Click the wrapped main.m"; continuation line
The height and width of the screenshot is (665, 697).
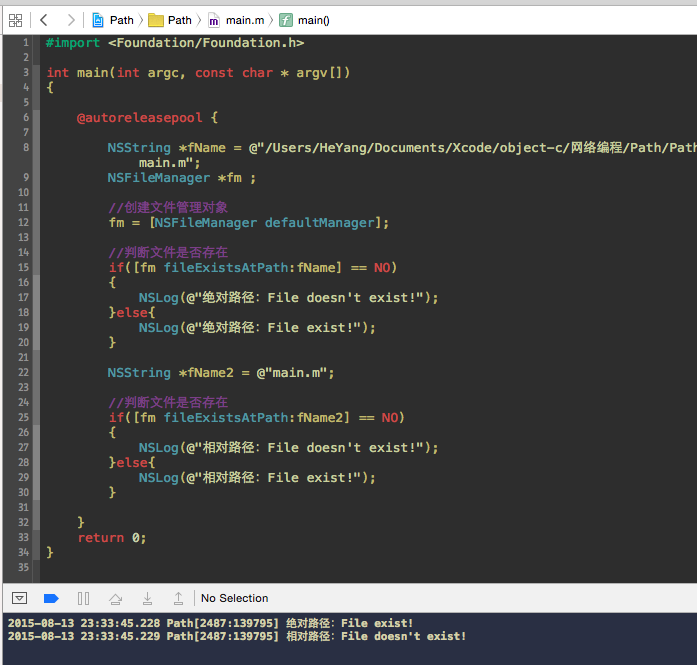(x=169, y=163)
